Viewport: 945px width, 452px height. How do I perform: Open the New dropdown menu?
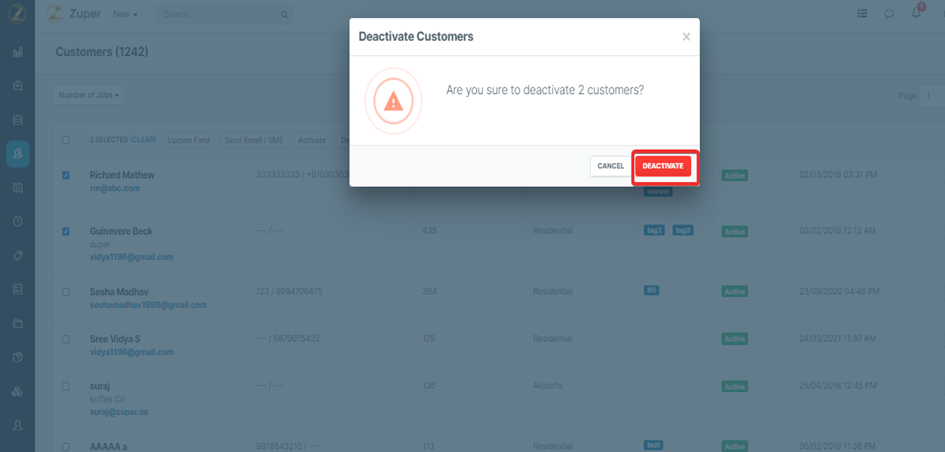pos(125,14)
